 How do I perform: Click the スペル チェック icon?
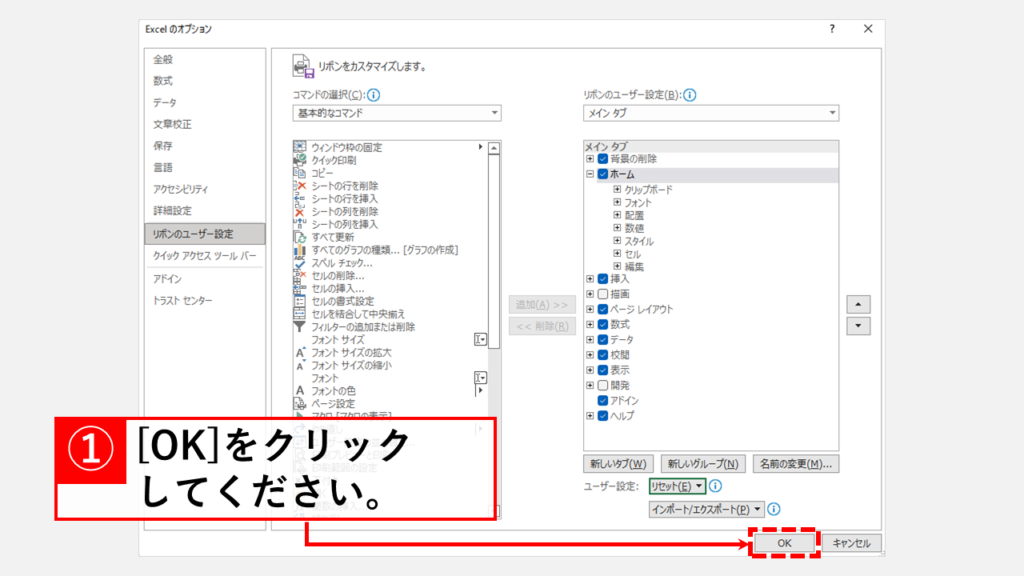click(300, 263)
